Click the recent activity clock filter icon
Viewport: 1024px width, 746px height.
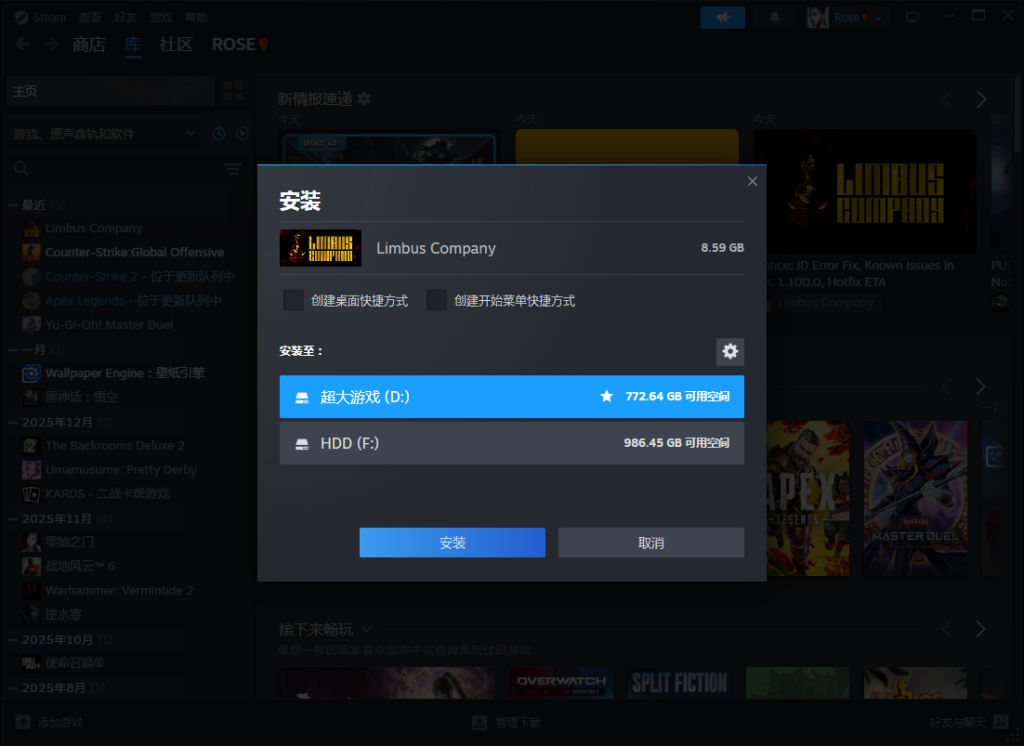(x=219, y=134)
